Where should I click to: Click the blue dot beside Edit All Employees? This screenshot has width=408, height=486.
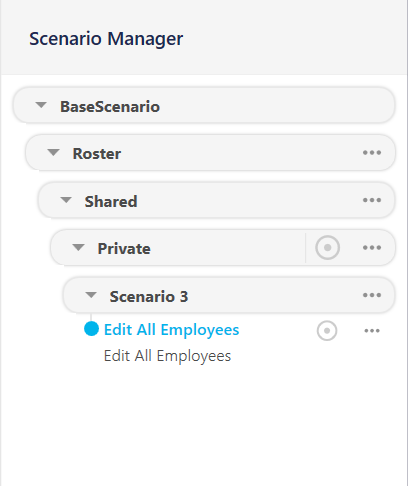[x=91, y=329]
